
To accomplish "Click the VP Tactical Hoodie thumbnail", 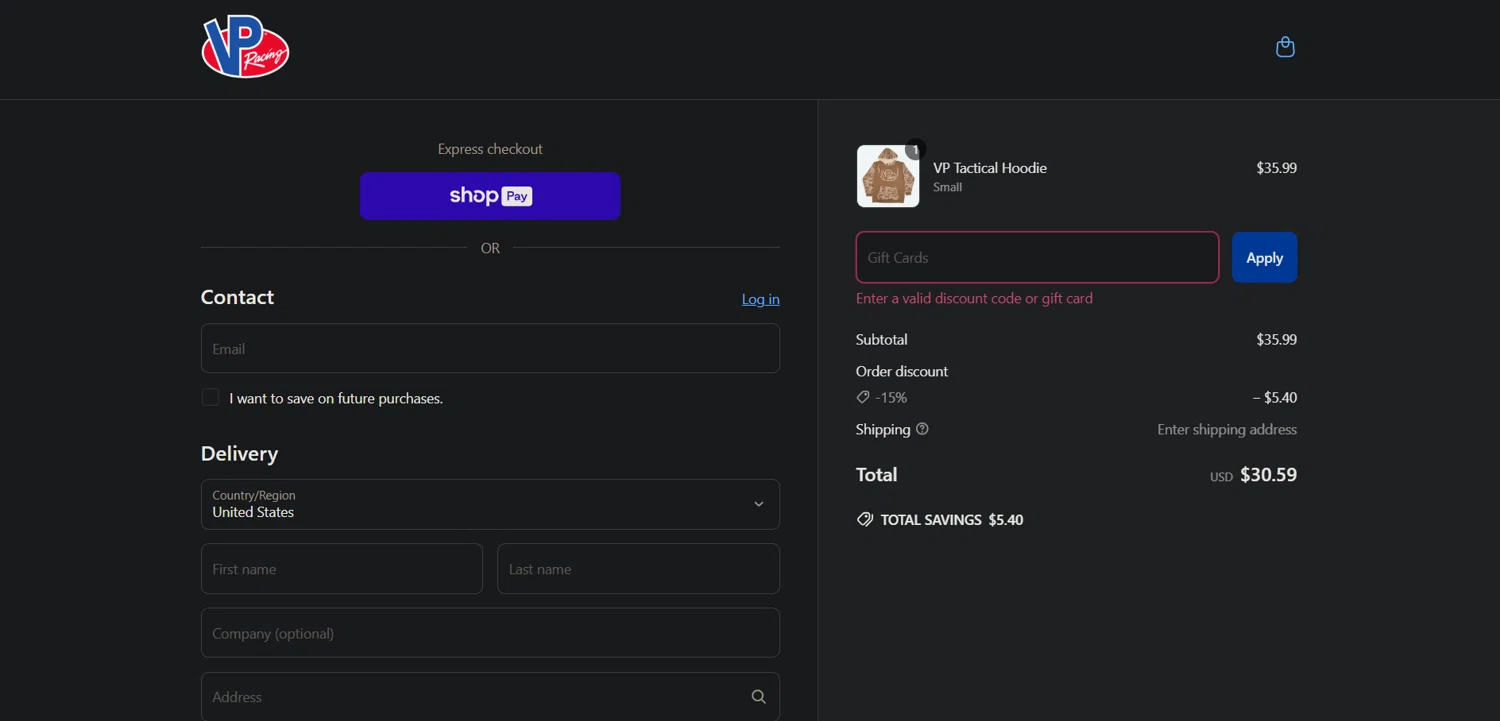I will [888, 176].
